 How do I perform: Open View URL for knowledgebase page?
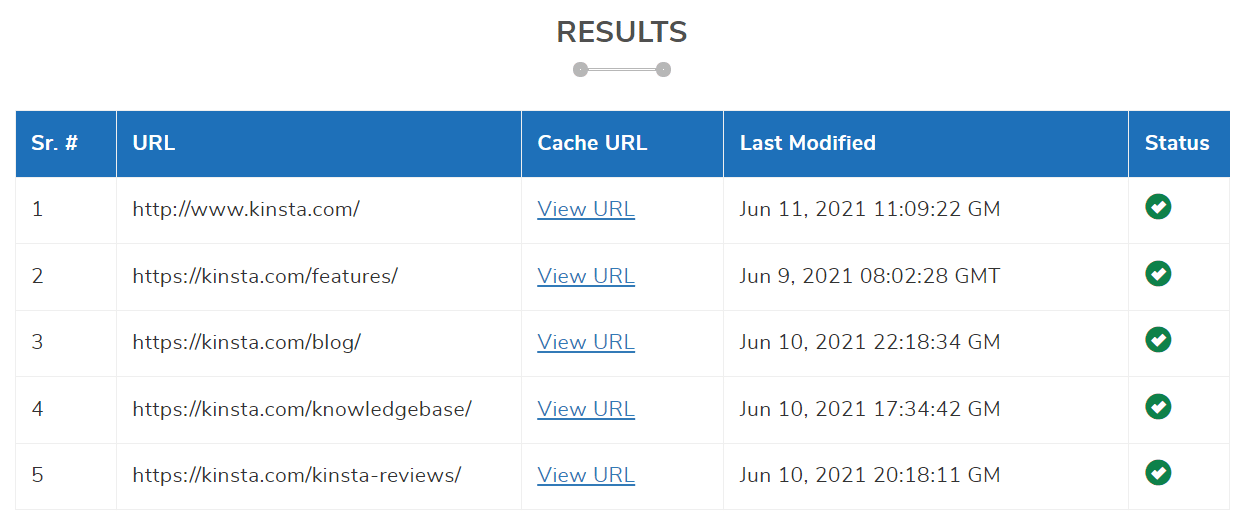click(586, 409)
